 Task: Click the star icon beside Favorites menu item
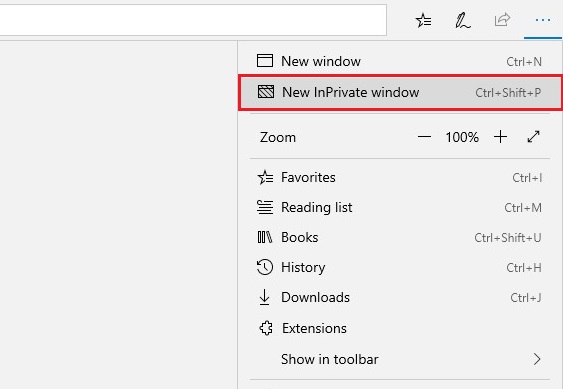pyautogui.click(x=265, y=177)
